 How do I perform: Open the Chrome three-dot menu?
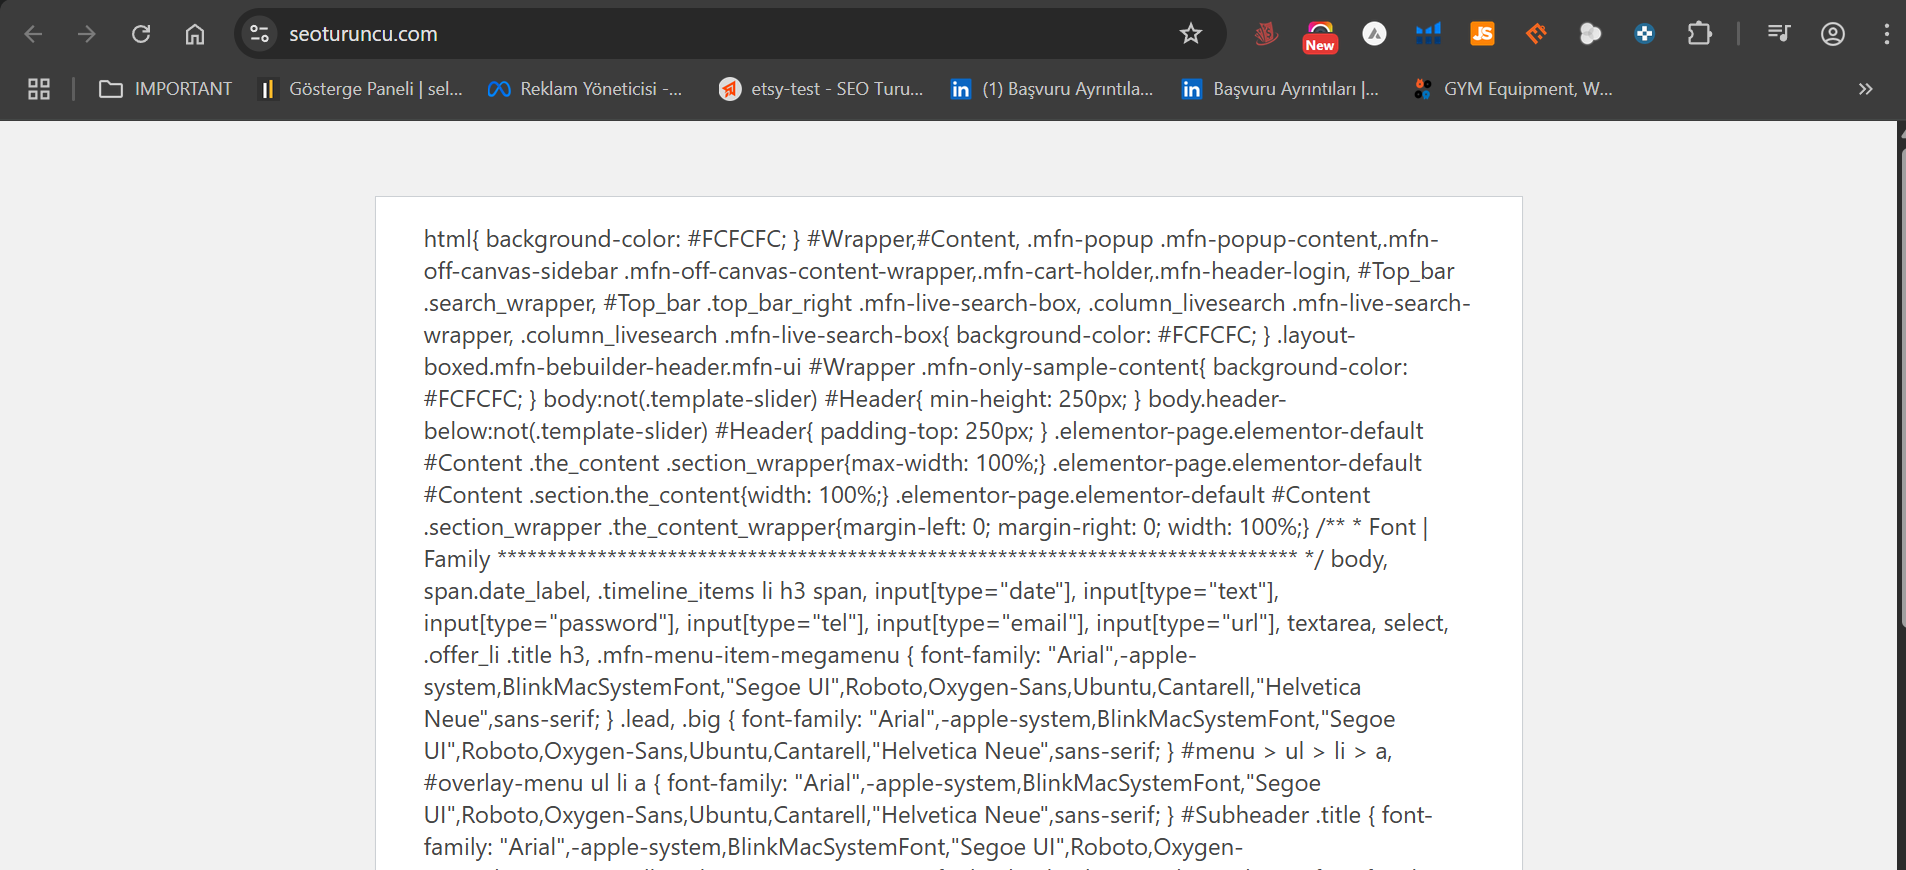tap(1887, 34)
